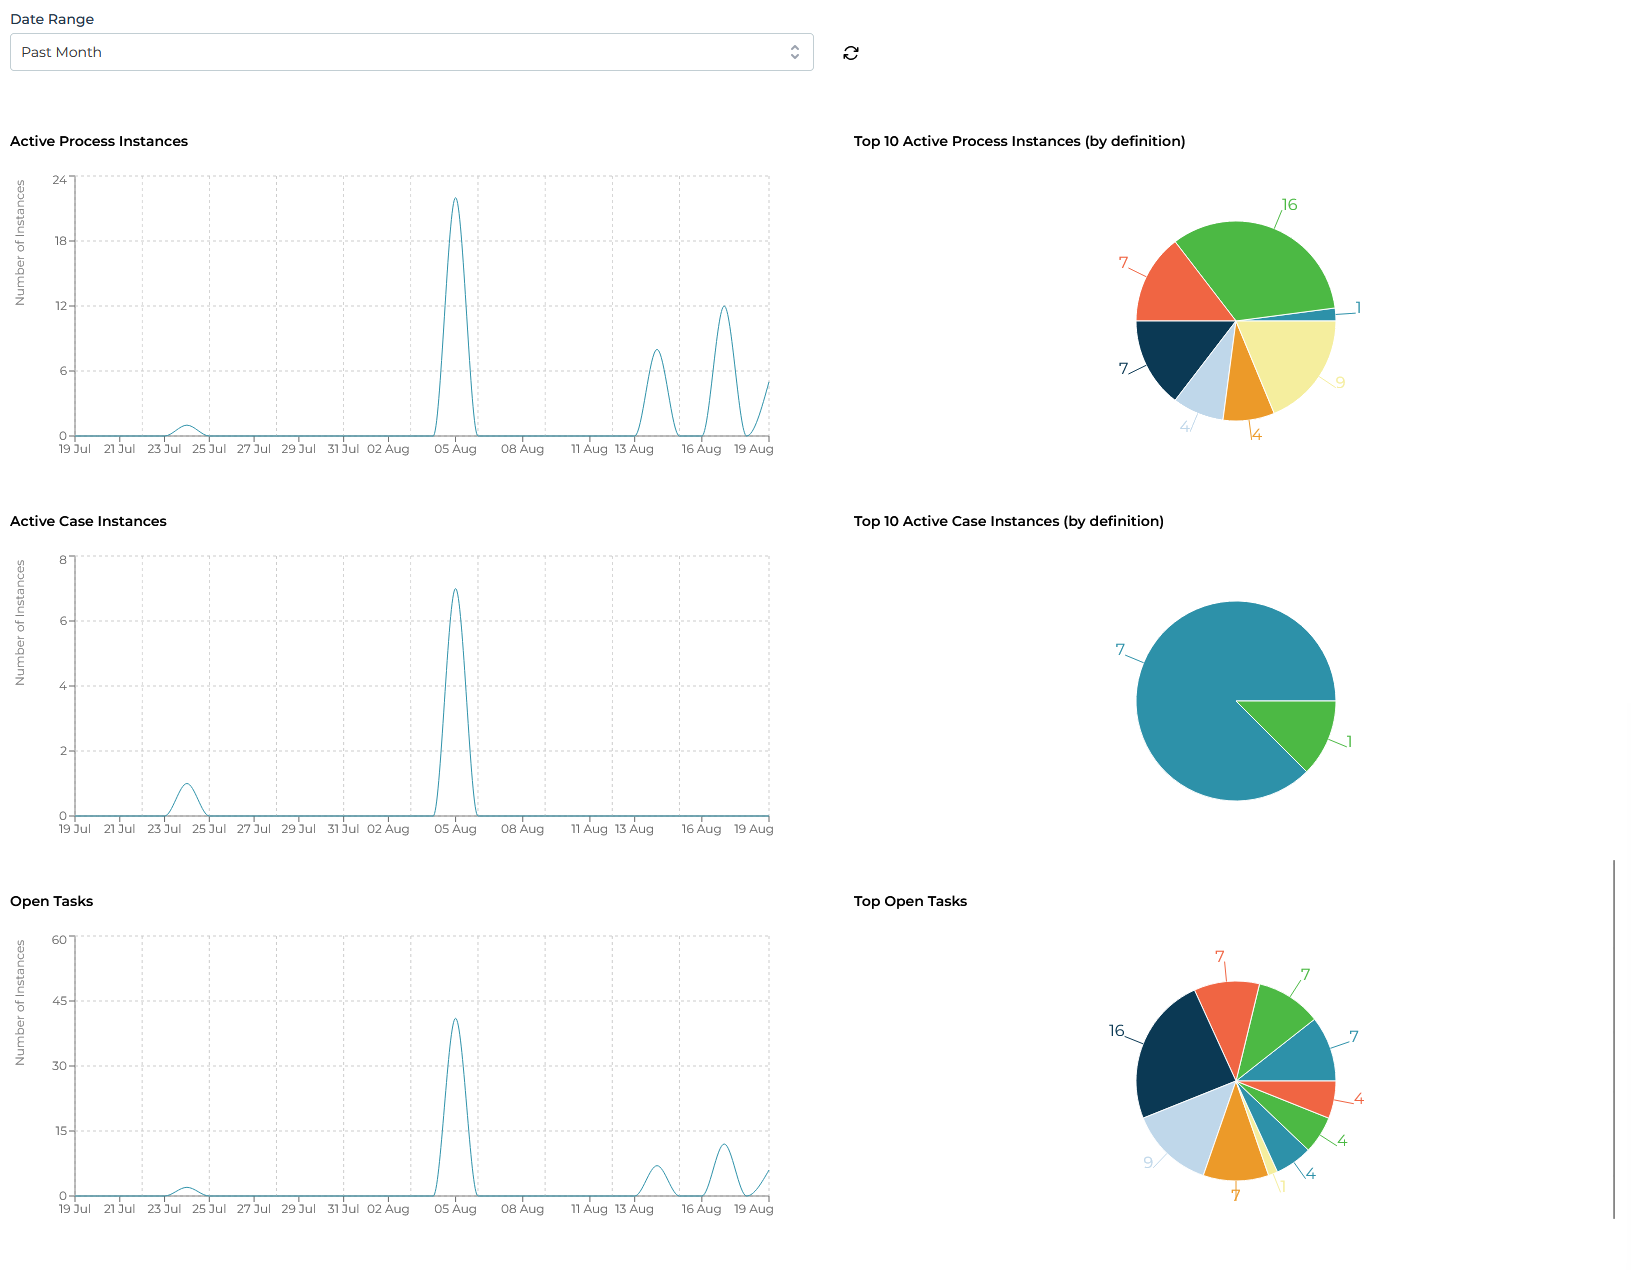Click the refresh icon next to Date Range

(x=849, y=52)
